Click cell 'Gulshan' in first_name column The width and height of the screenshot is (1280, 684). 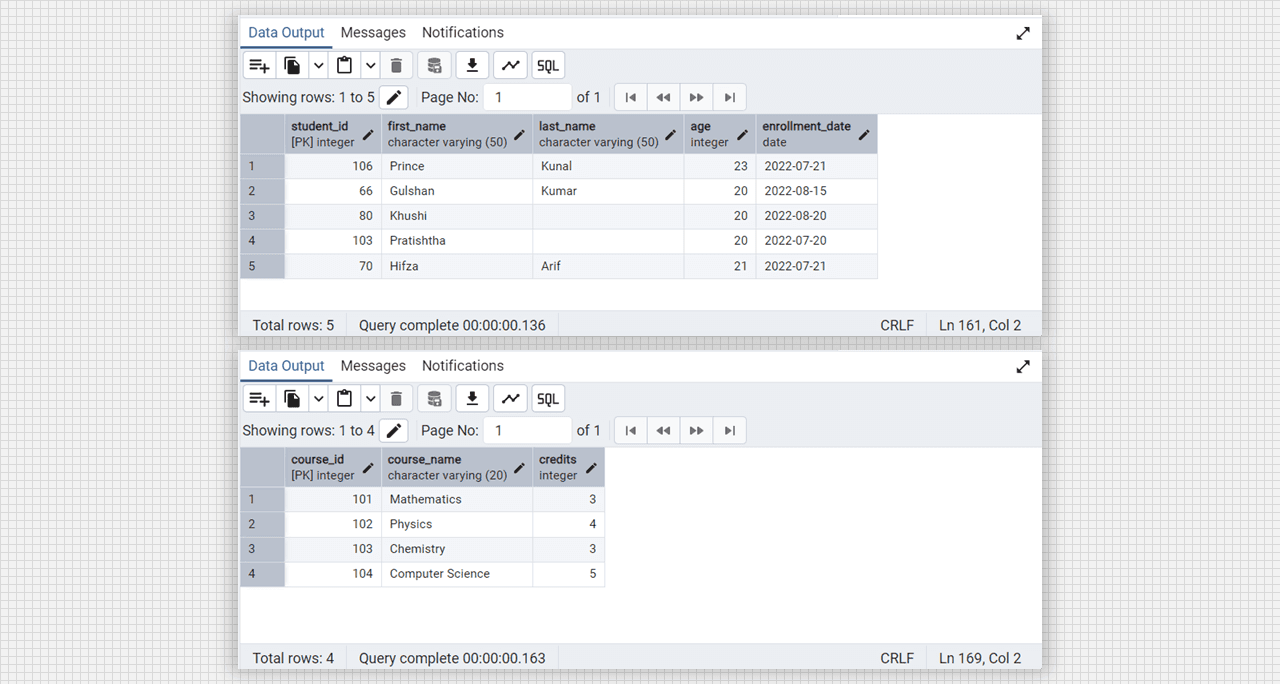pos(457,191)
